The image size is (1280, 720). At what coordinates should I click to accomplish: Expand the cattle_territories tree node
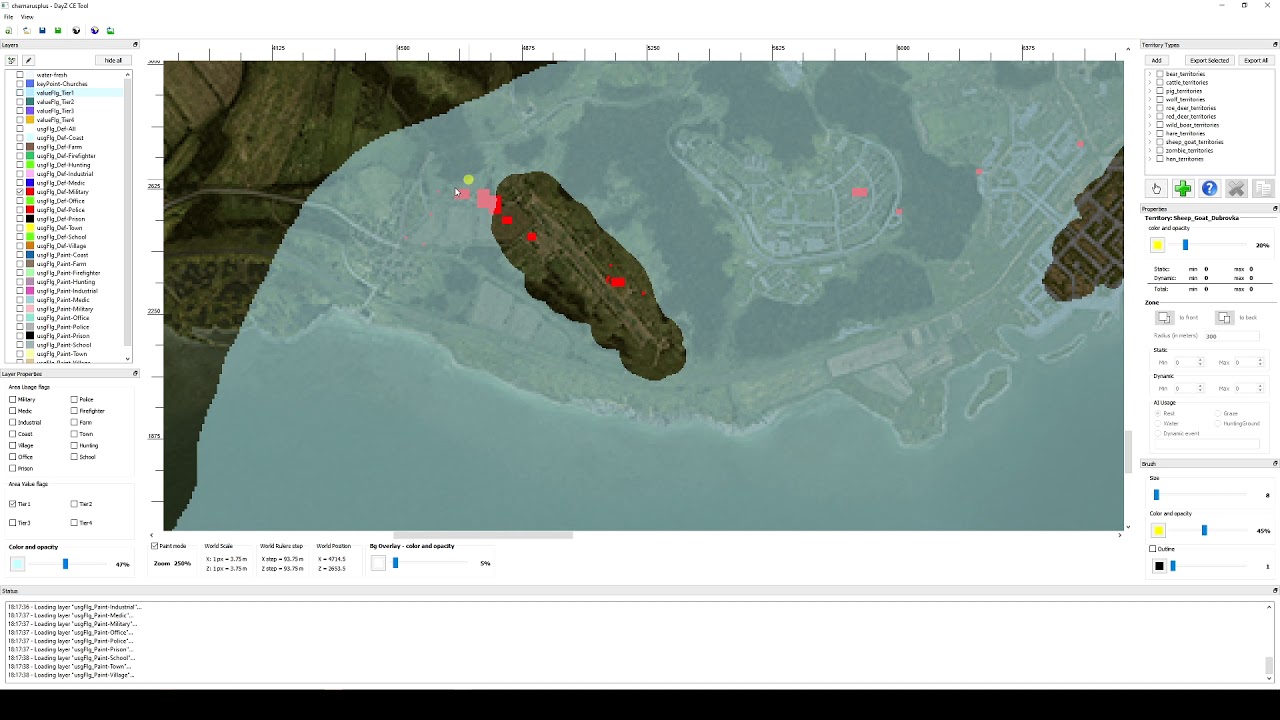pos(1150,82)
